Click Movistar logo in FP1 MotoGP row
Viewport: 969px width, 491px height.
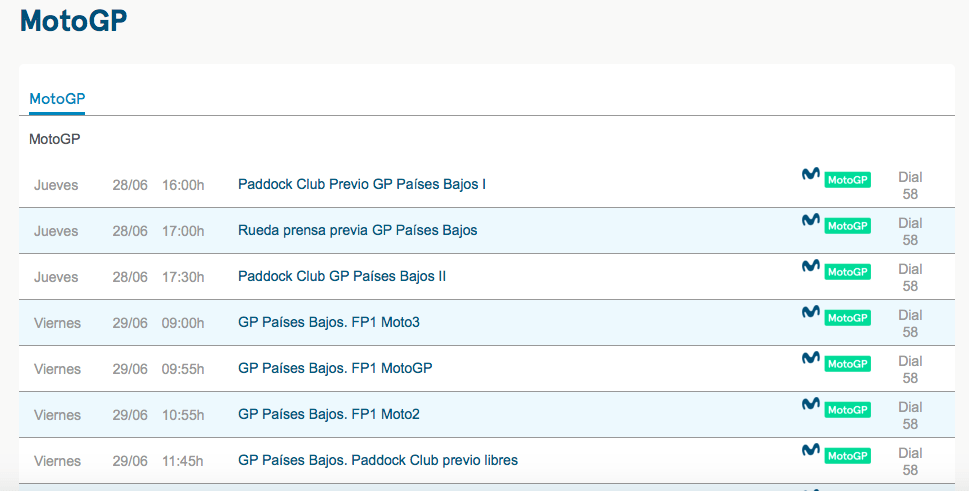[811, 358]
